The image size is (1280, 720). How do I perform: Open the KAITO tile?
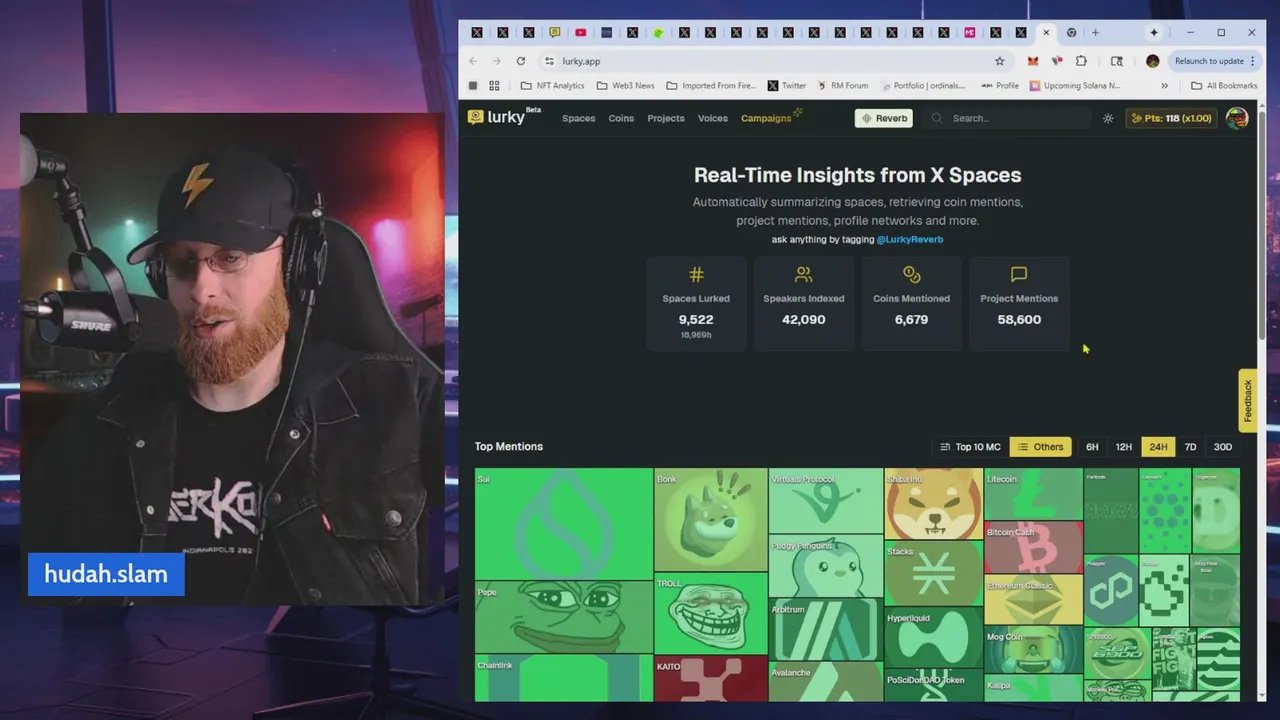(711, 678)
